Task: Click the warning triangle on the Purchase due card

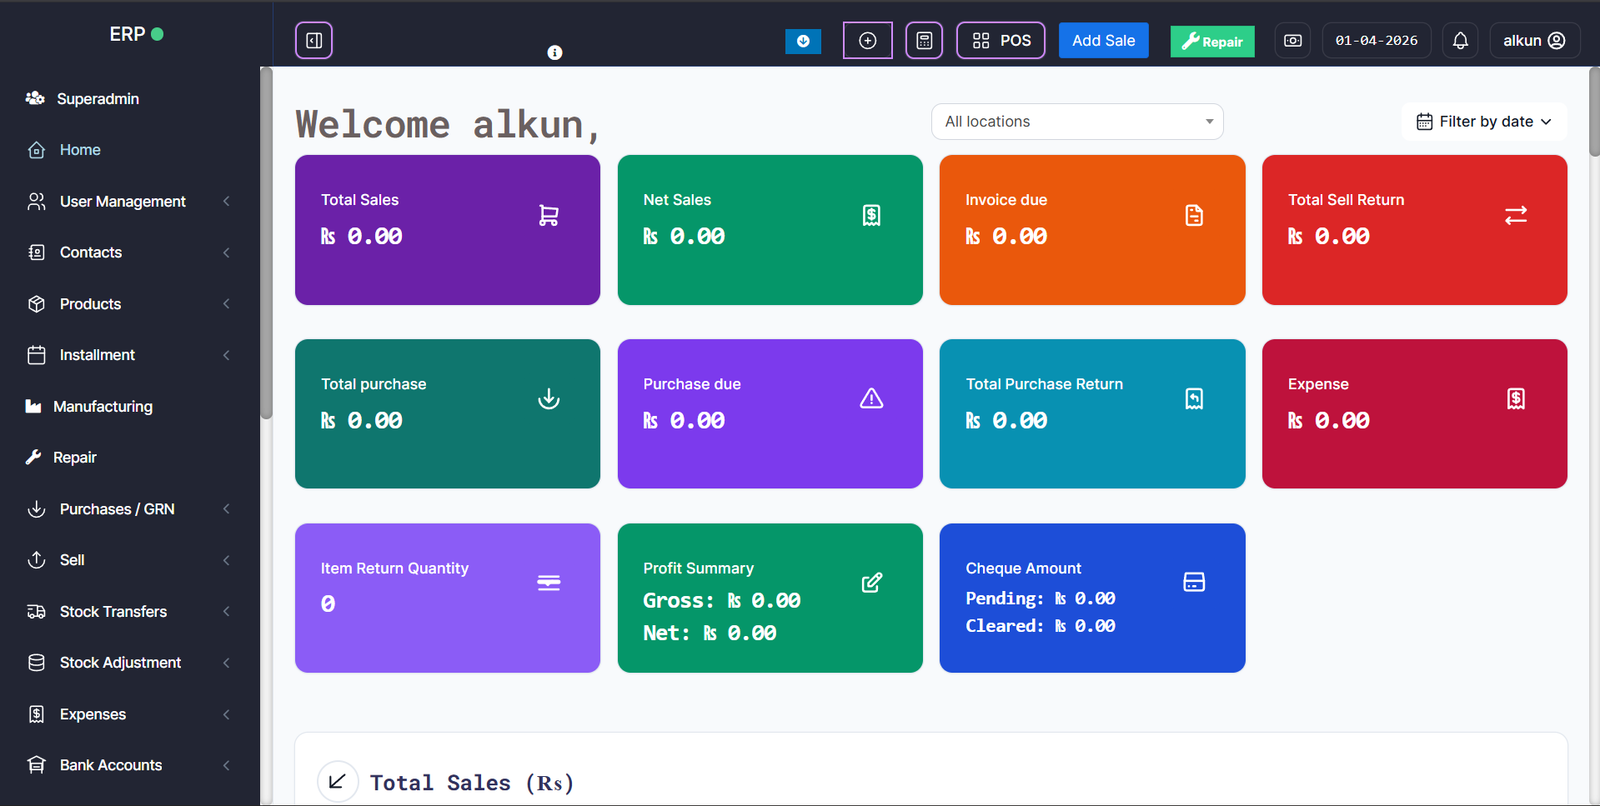Action: click(x=872, y=399)
